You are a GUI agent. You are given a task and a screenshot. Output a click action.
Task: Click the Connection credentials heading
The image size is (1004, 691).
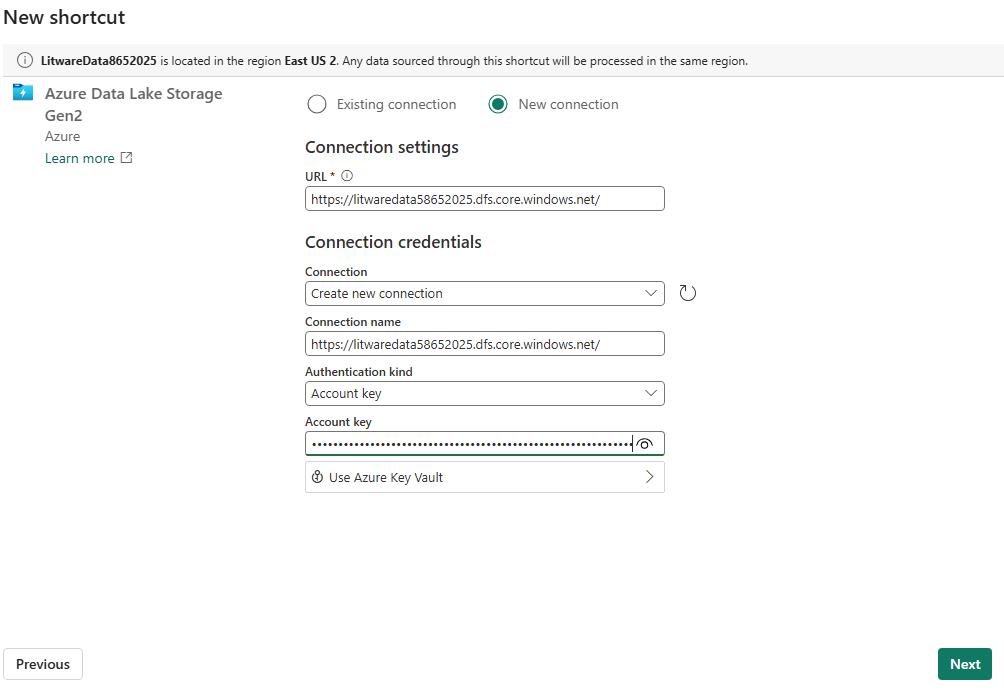pos(393,242)
